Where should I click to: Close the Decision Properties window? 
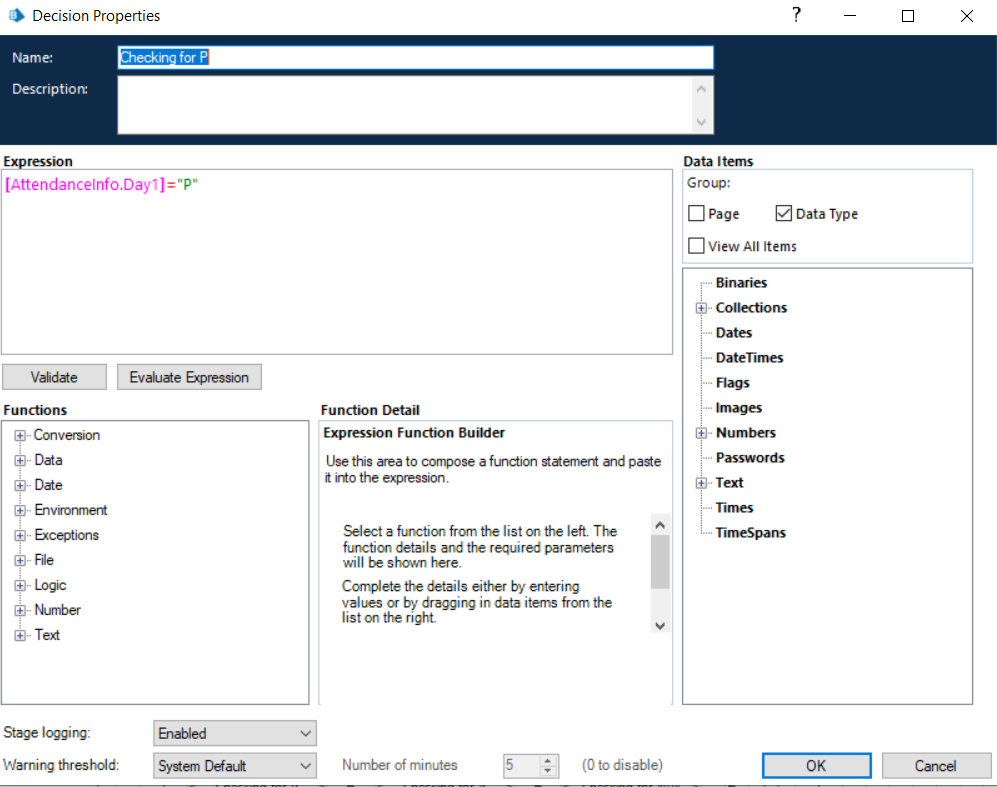click(x=966, y=16)
